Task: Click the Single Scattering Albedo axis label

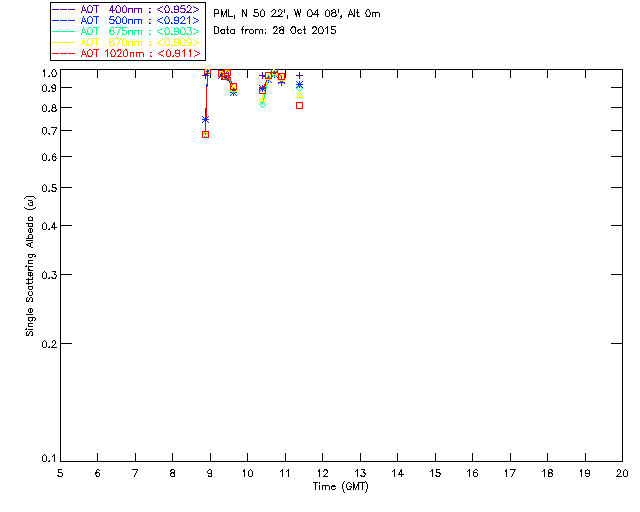Action: point(30,266)
